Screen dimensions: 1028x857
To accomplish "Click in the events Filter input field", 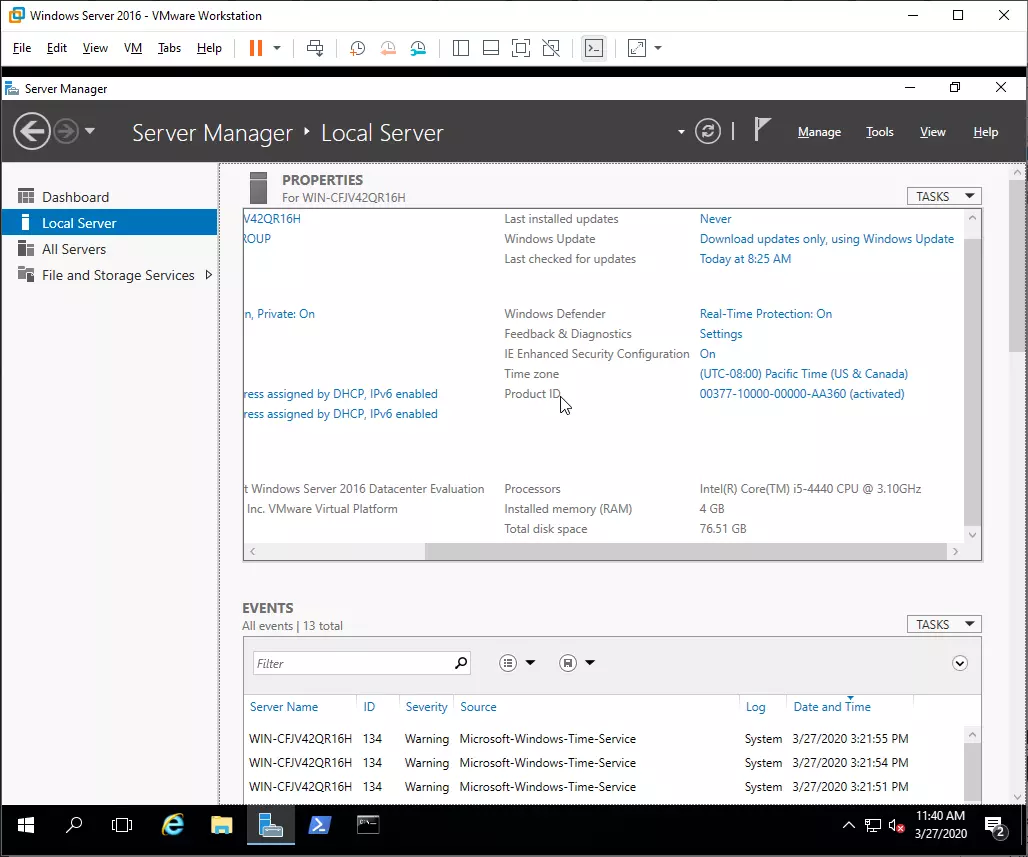I will coord(352,664).
